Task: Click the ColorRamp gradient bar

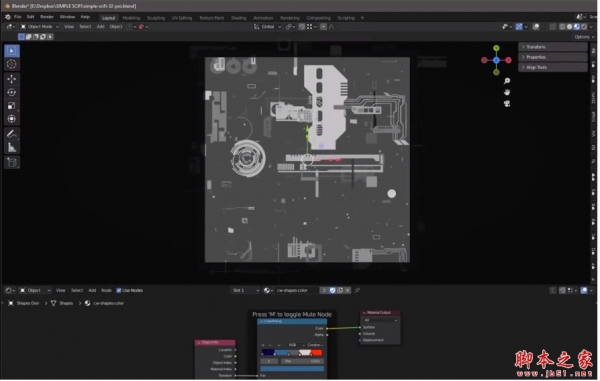Action: [292, 353]
